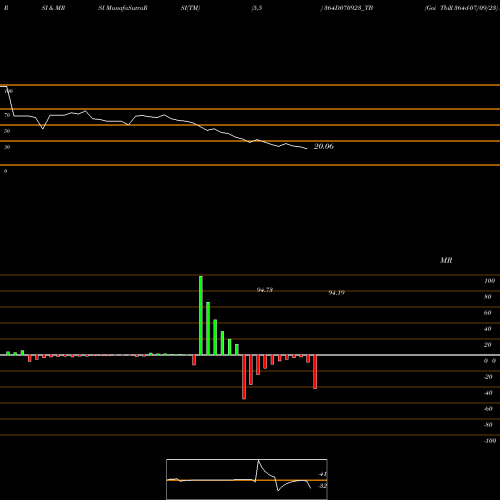Viewport: 500px width, 500px height.
Task: Click the tallest green bar in MR histogram
Action: [x=201, y=315]
